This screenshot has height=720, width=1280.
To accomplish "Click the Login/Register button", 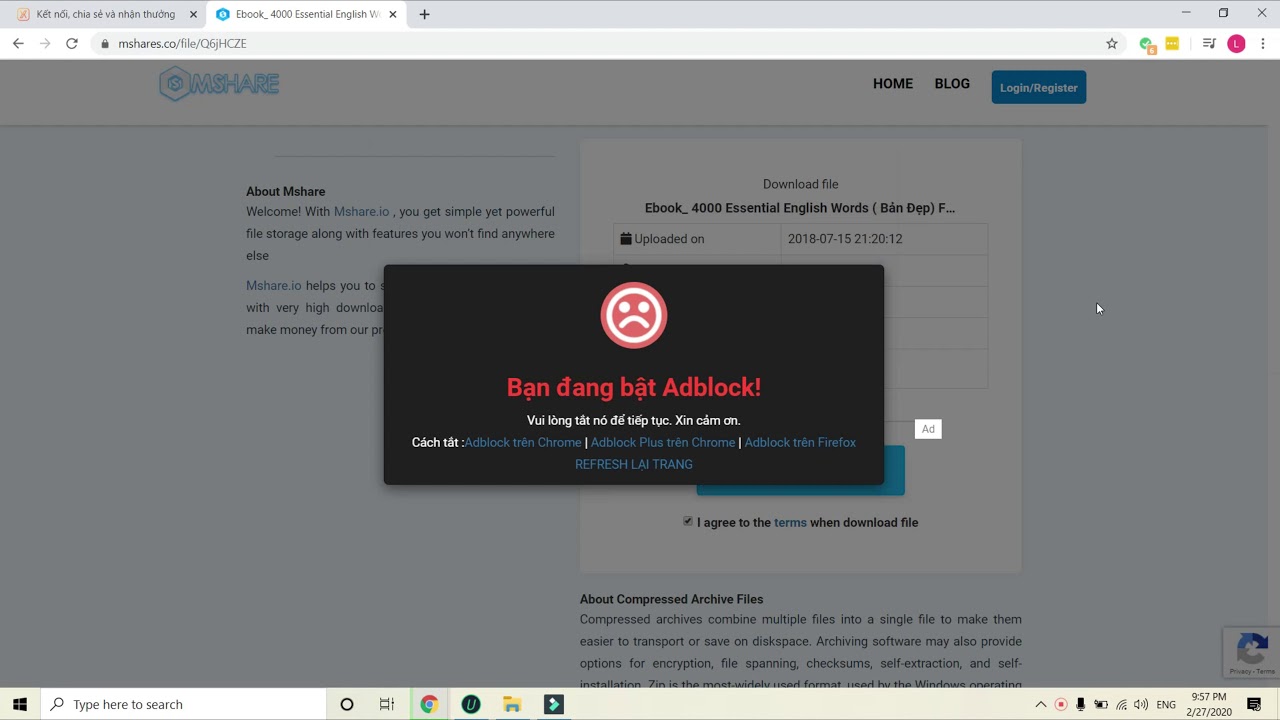I will (1039, 87).
